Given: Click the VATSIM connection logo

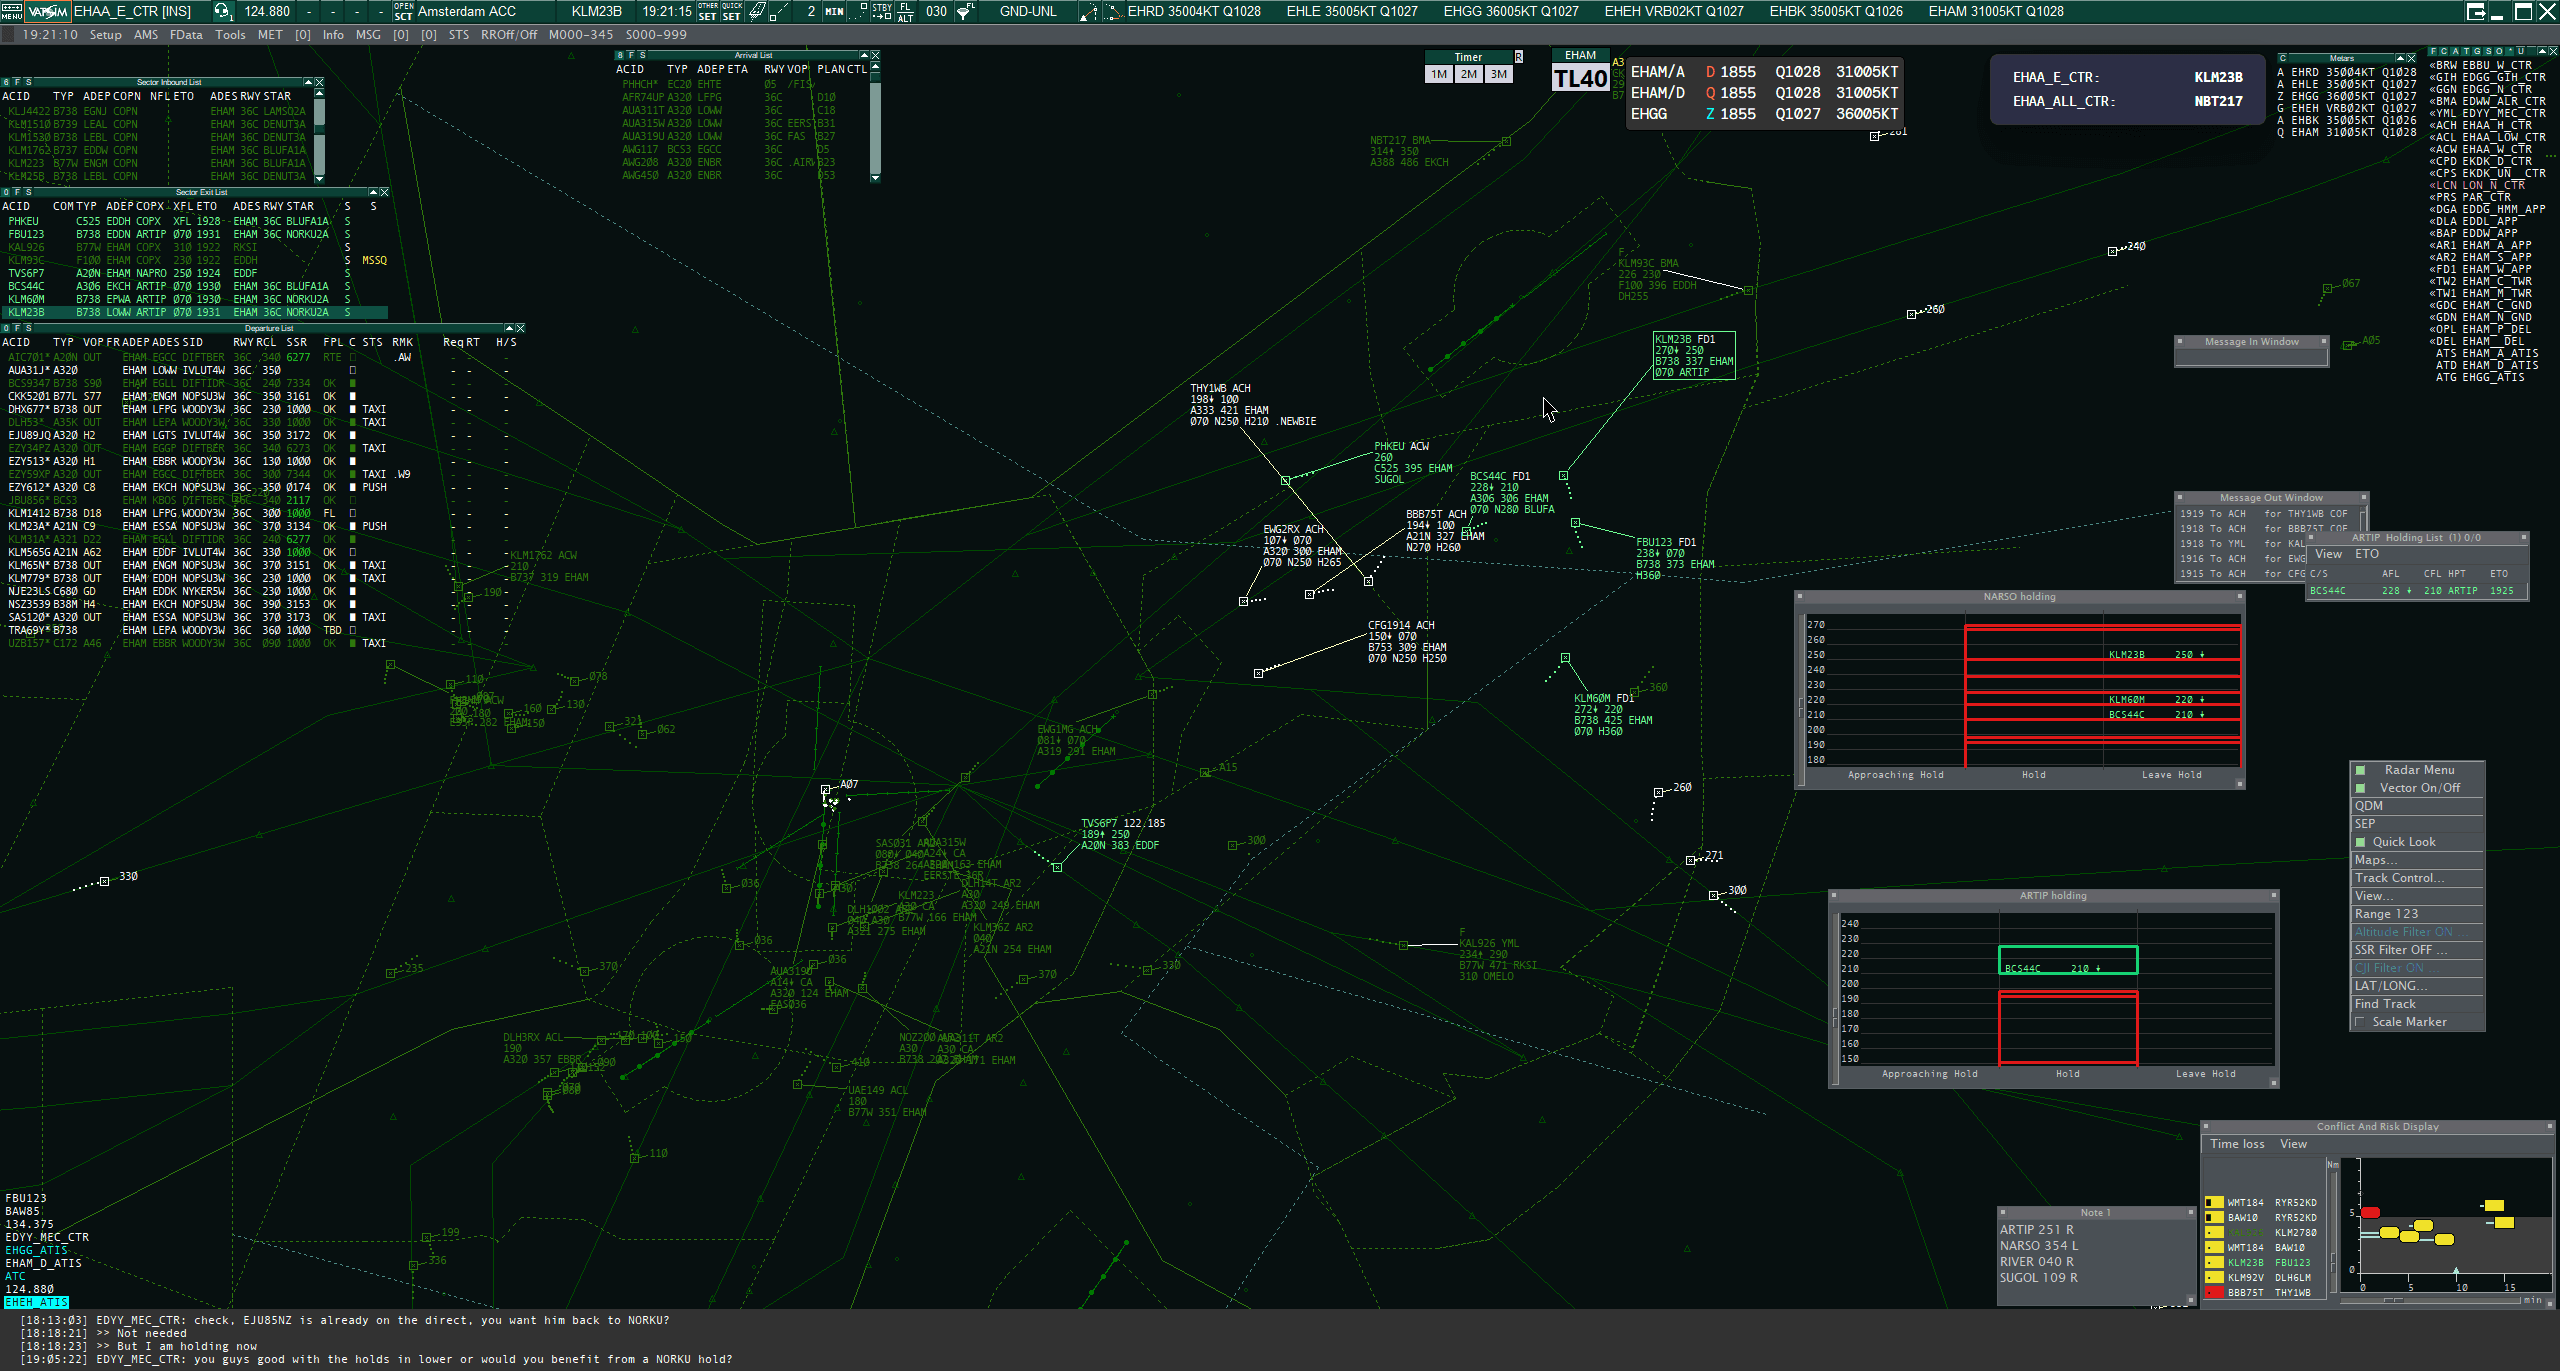Looking at the screenshot, I should coord(48,11).
